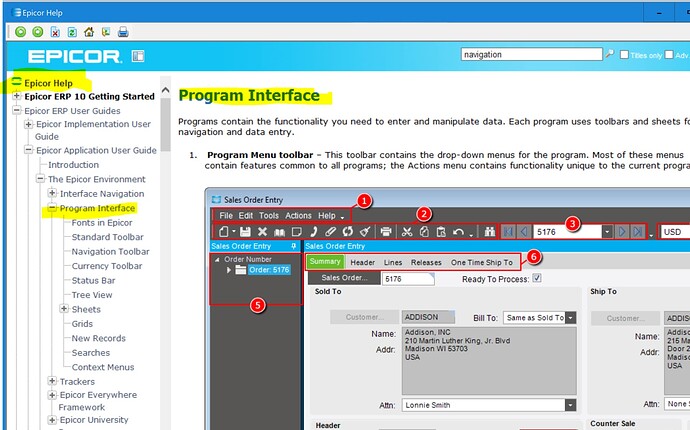Open the Standard Toolbar topic
The width and height of the screenshot is (690, 430).
(107, 237)
